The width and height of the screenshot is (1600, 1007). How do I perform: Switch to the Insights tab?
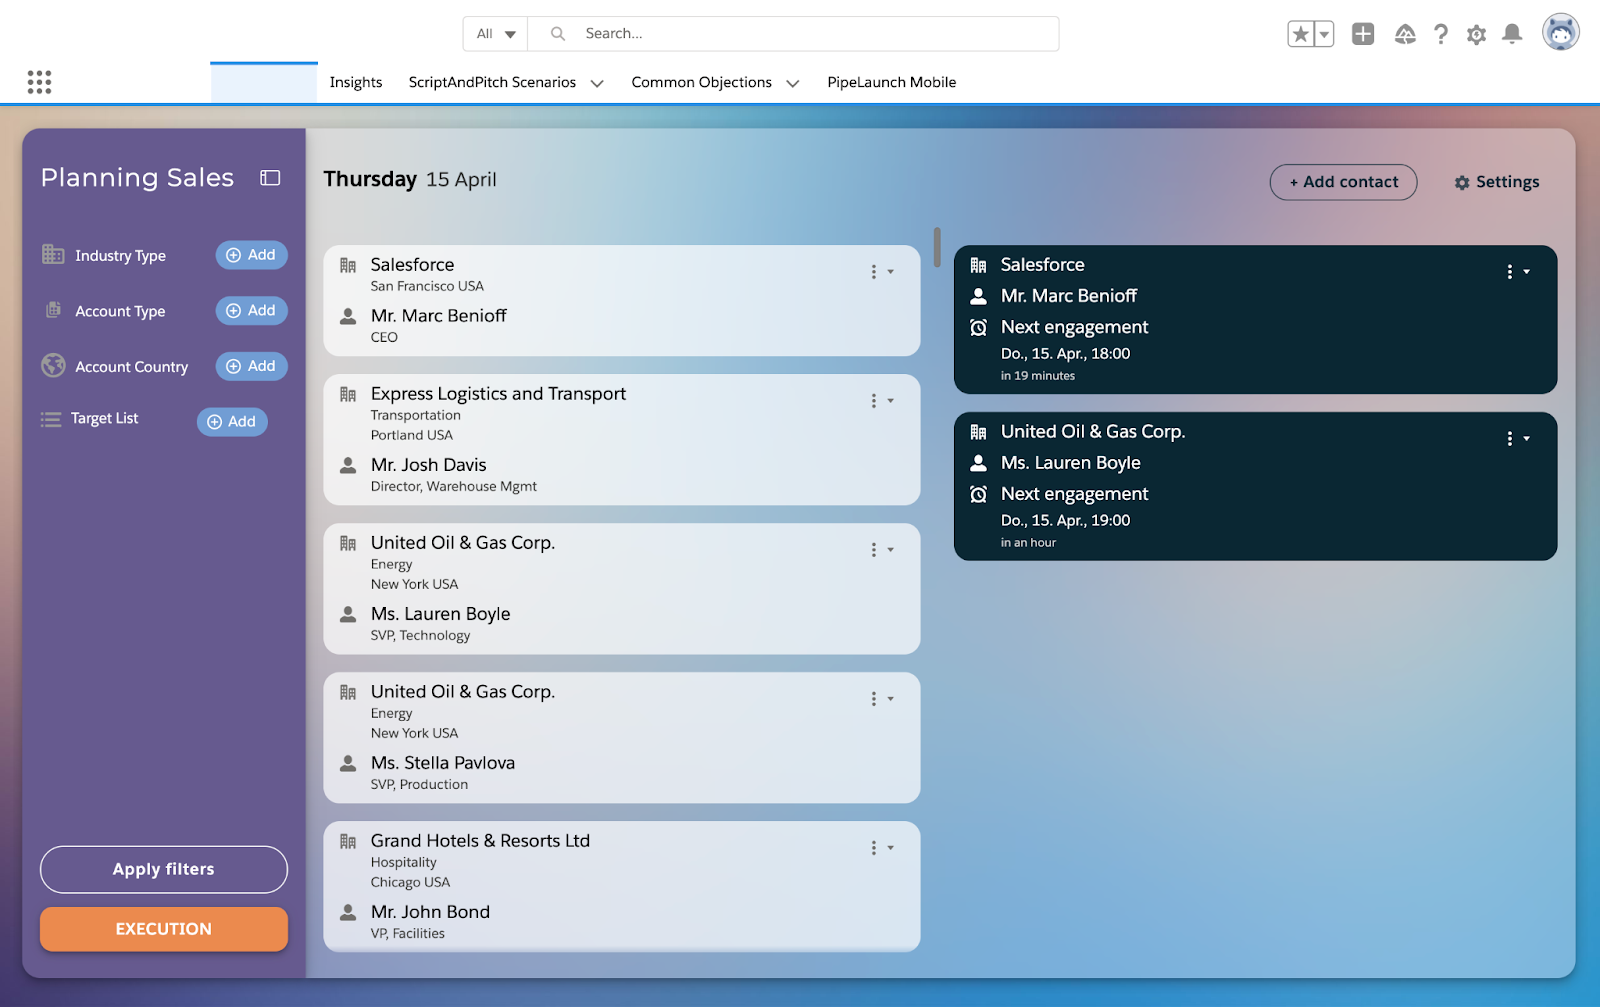point(356,82)
